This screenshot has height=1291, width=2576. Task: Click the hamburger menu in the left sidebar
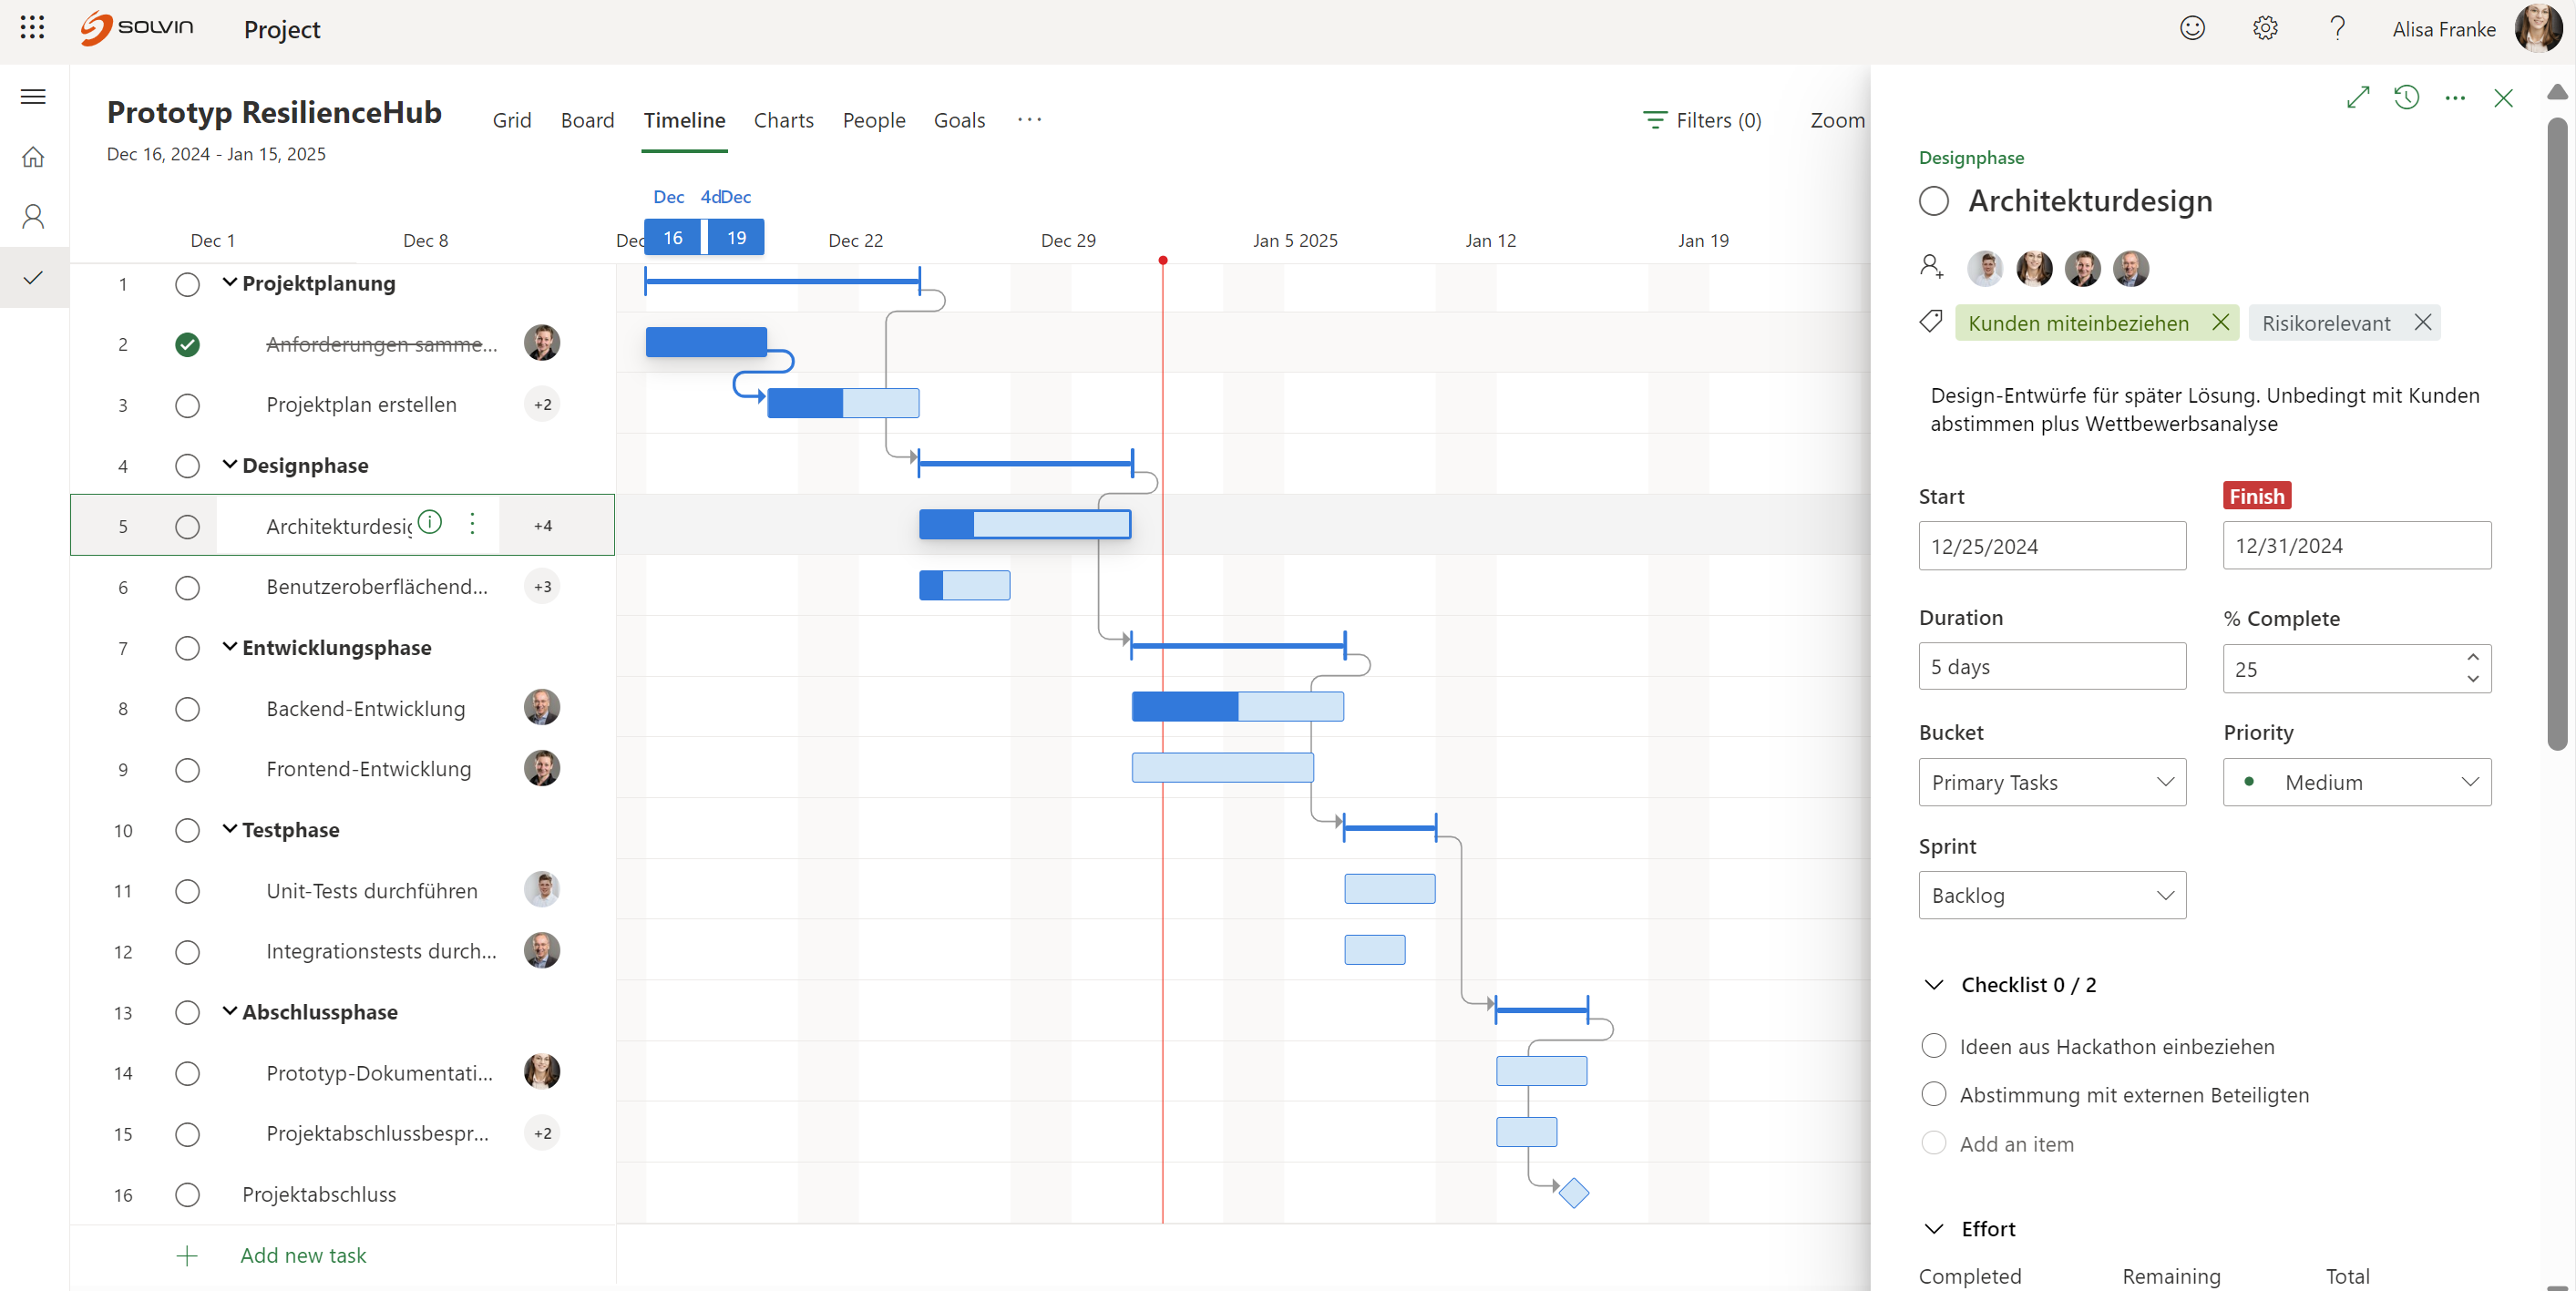pos(32,96)
